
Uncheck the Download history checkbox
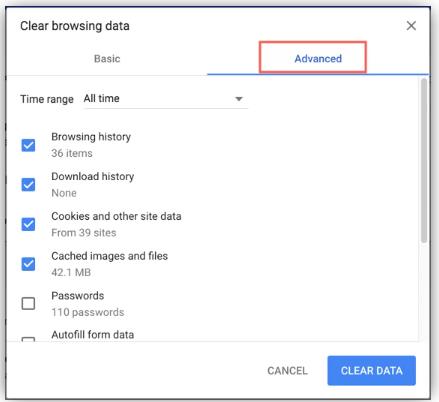pos(28,185)
